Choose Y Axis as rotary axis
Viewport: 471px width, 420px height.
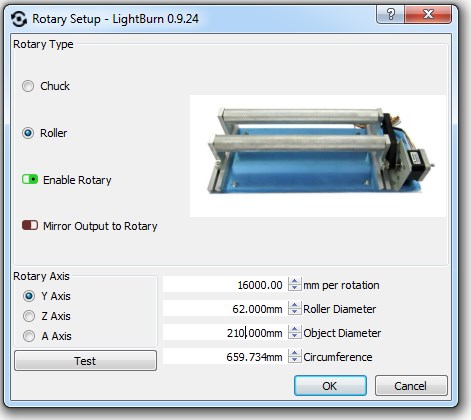(29, 296)
